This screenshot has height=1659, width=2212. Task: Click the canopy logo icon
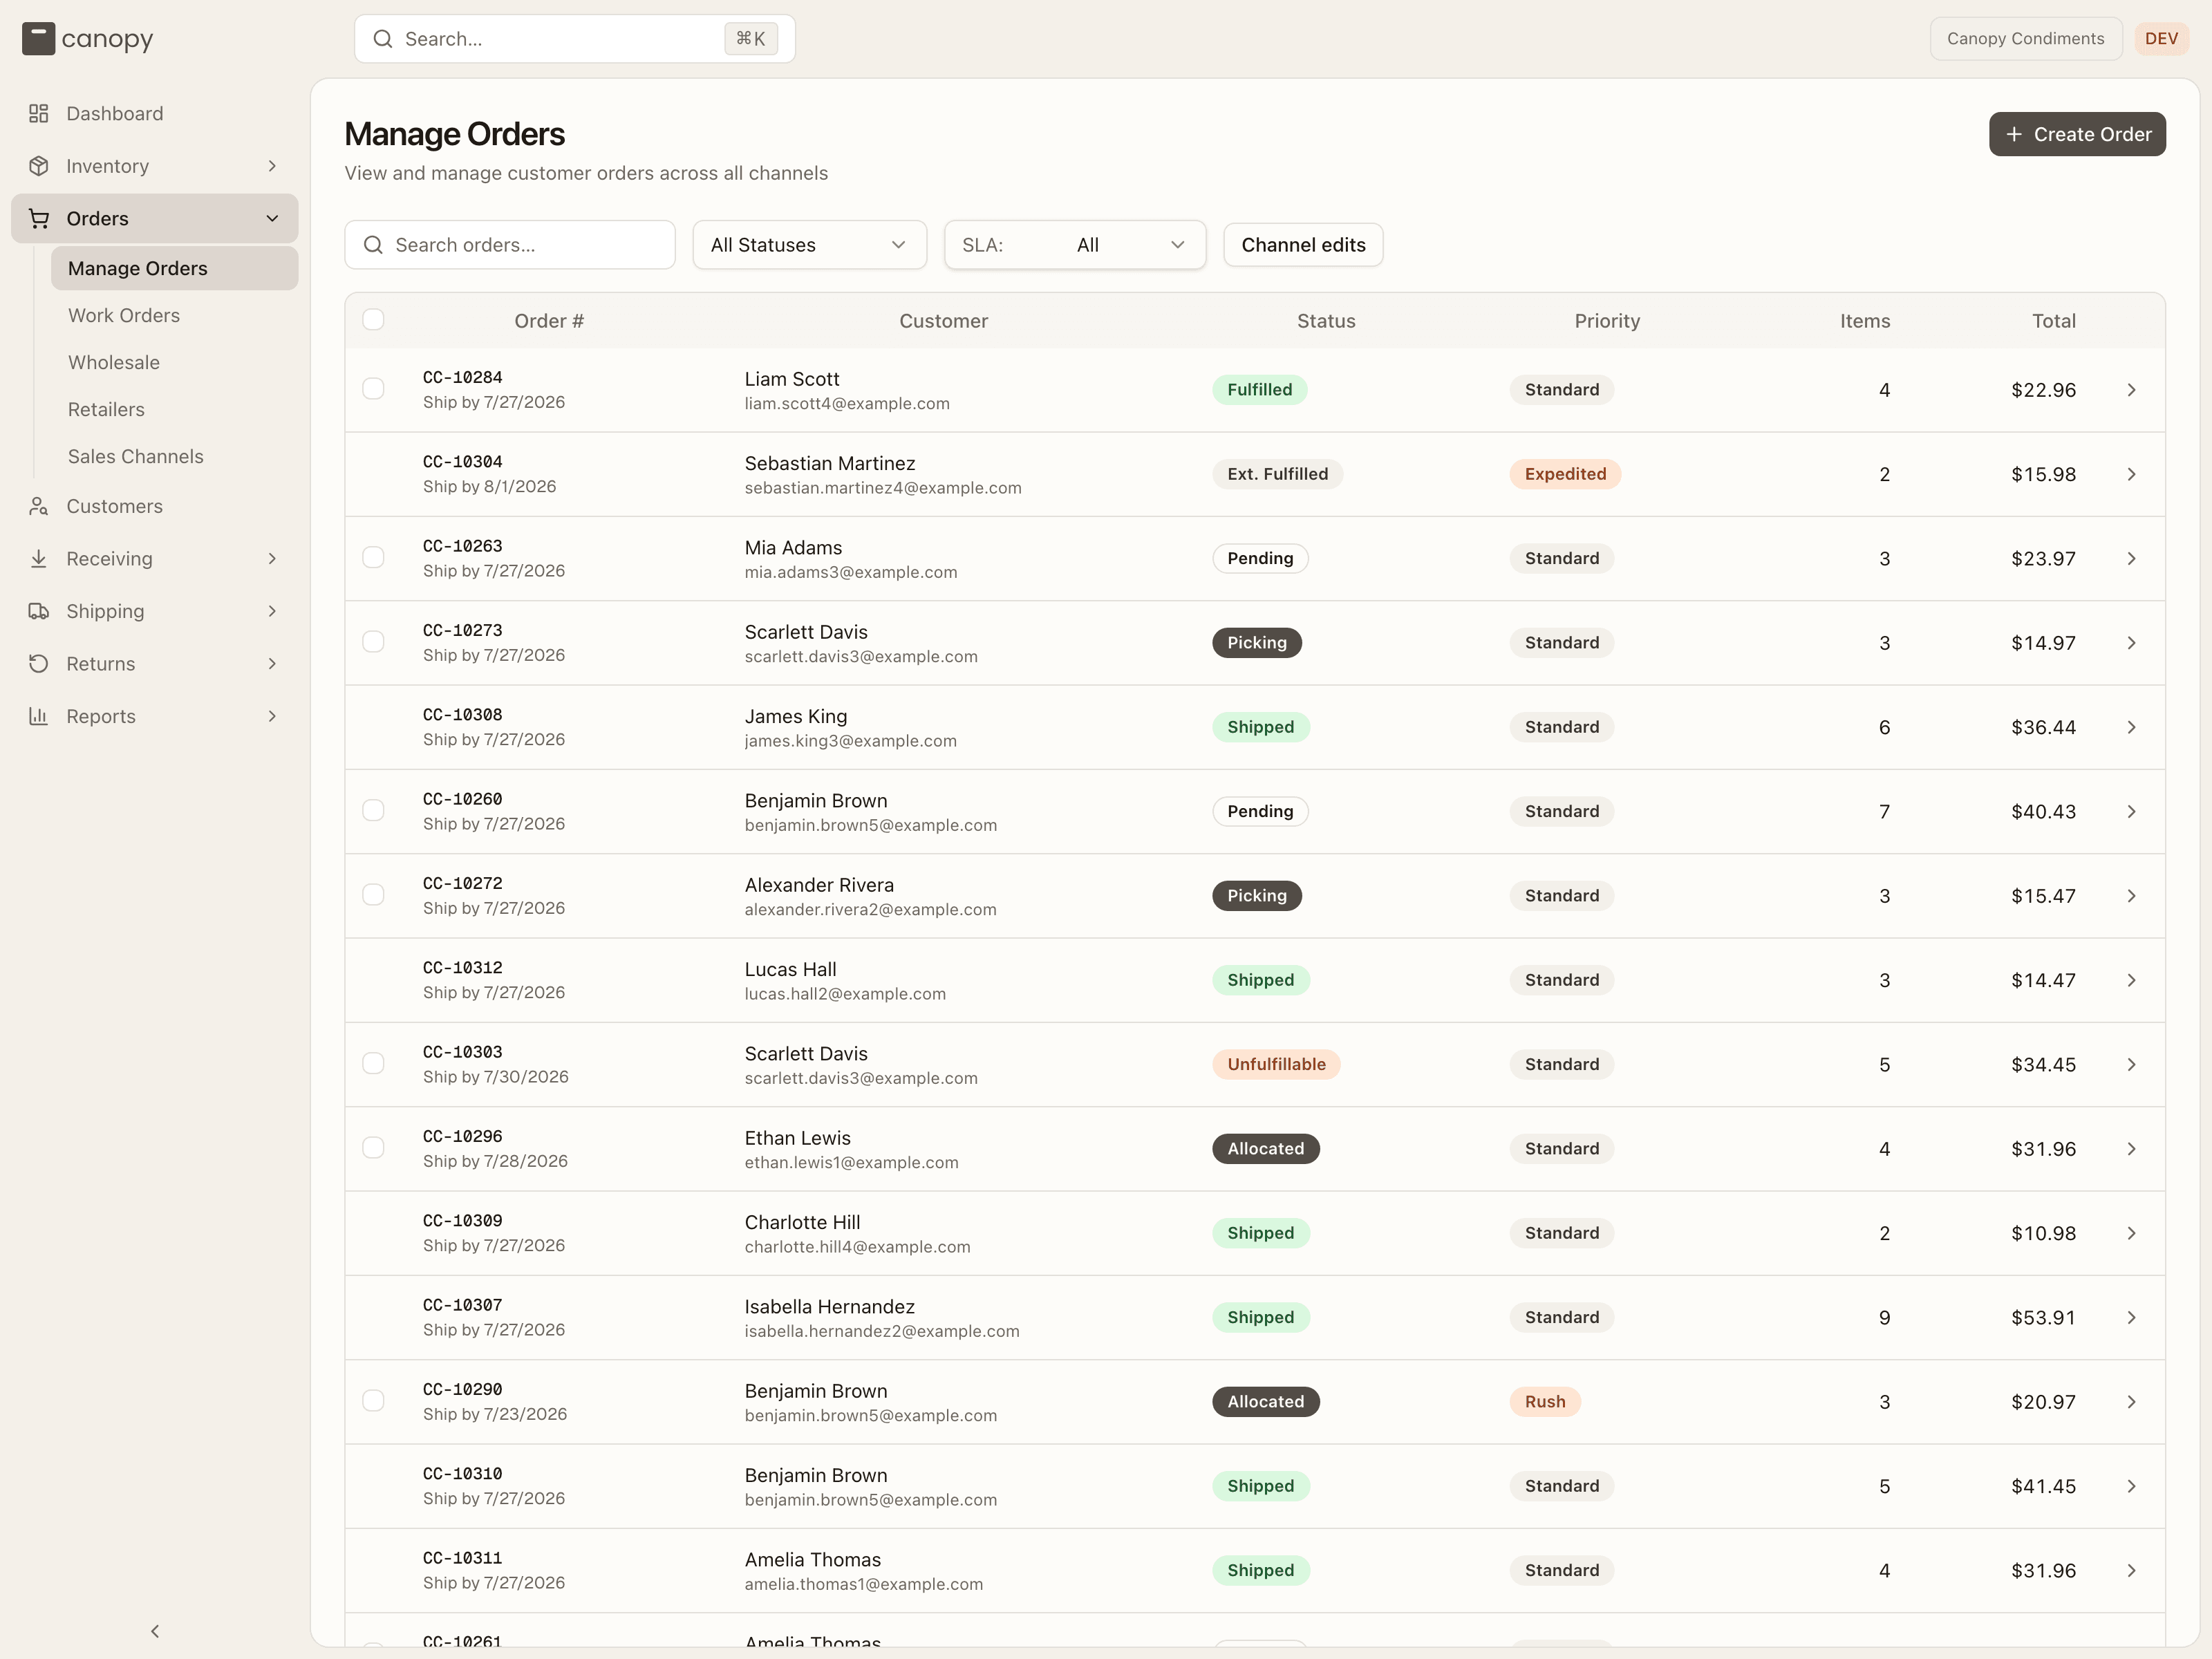click(x=38, y=39)
